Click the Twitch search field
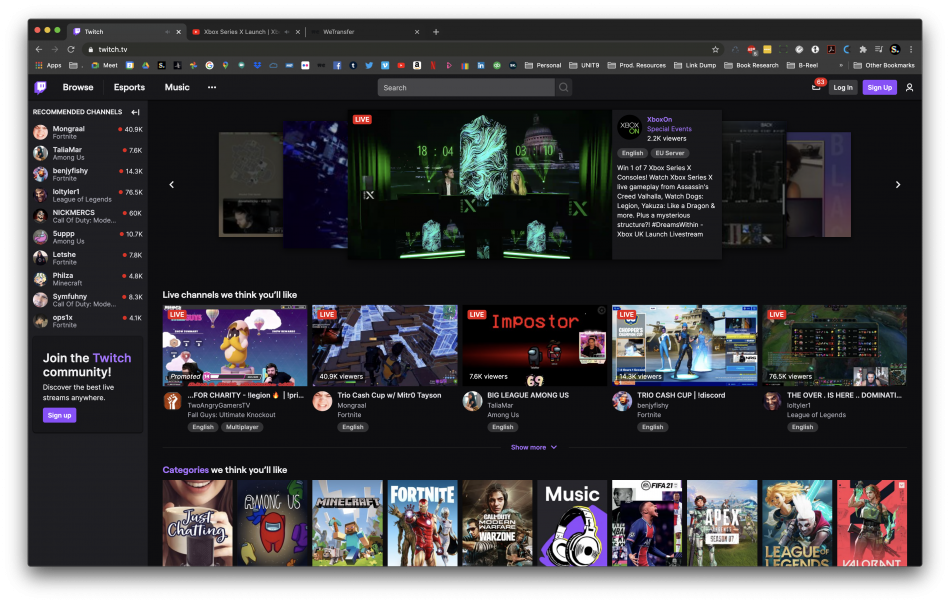 [466, 87]
